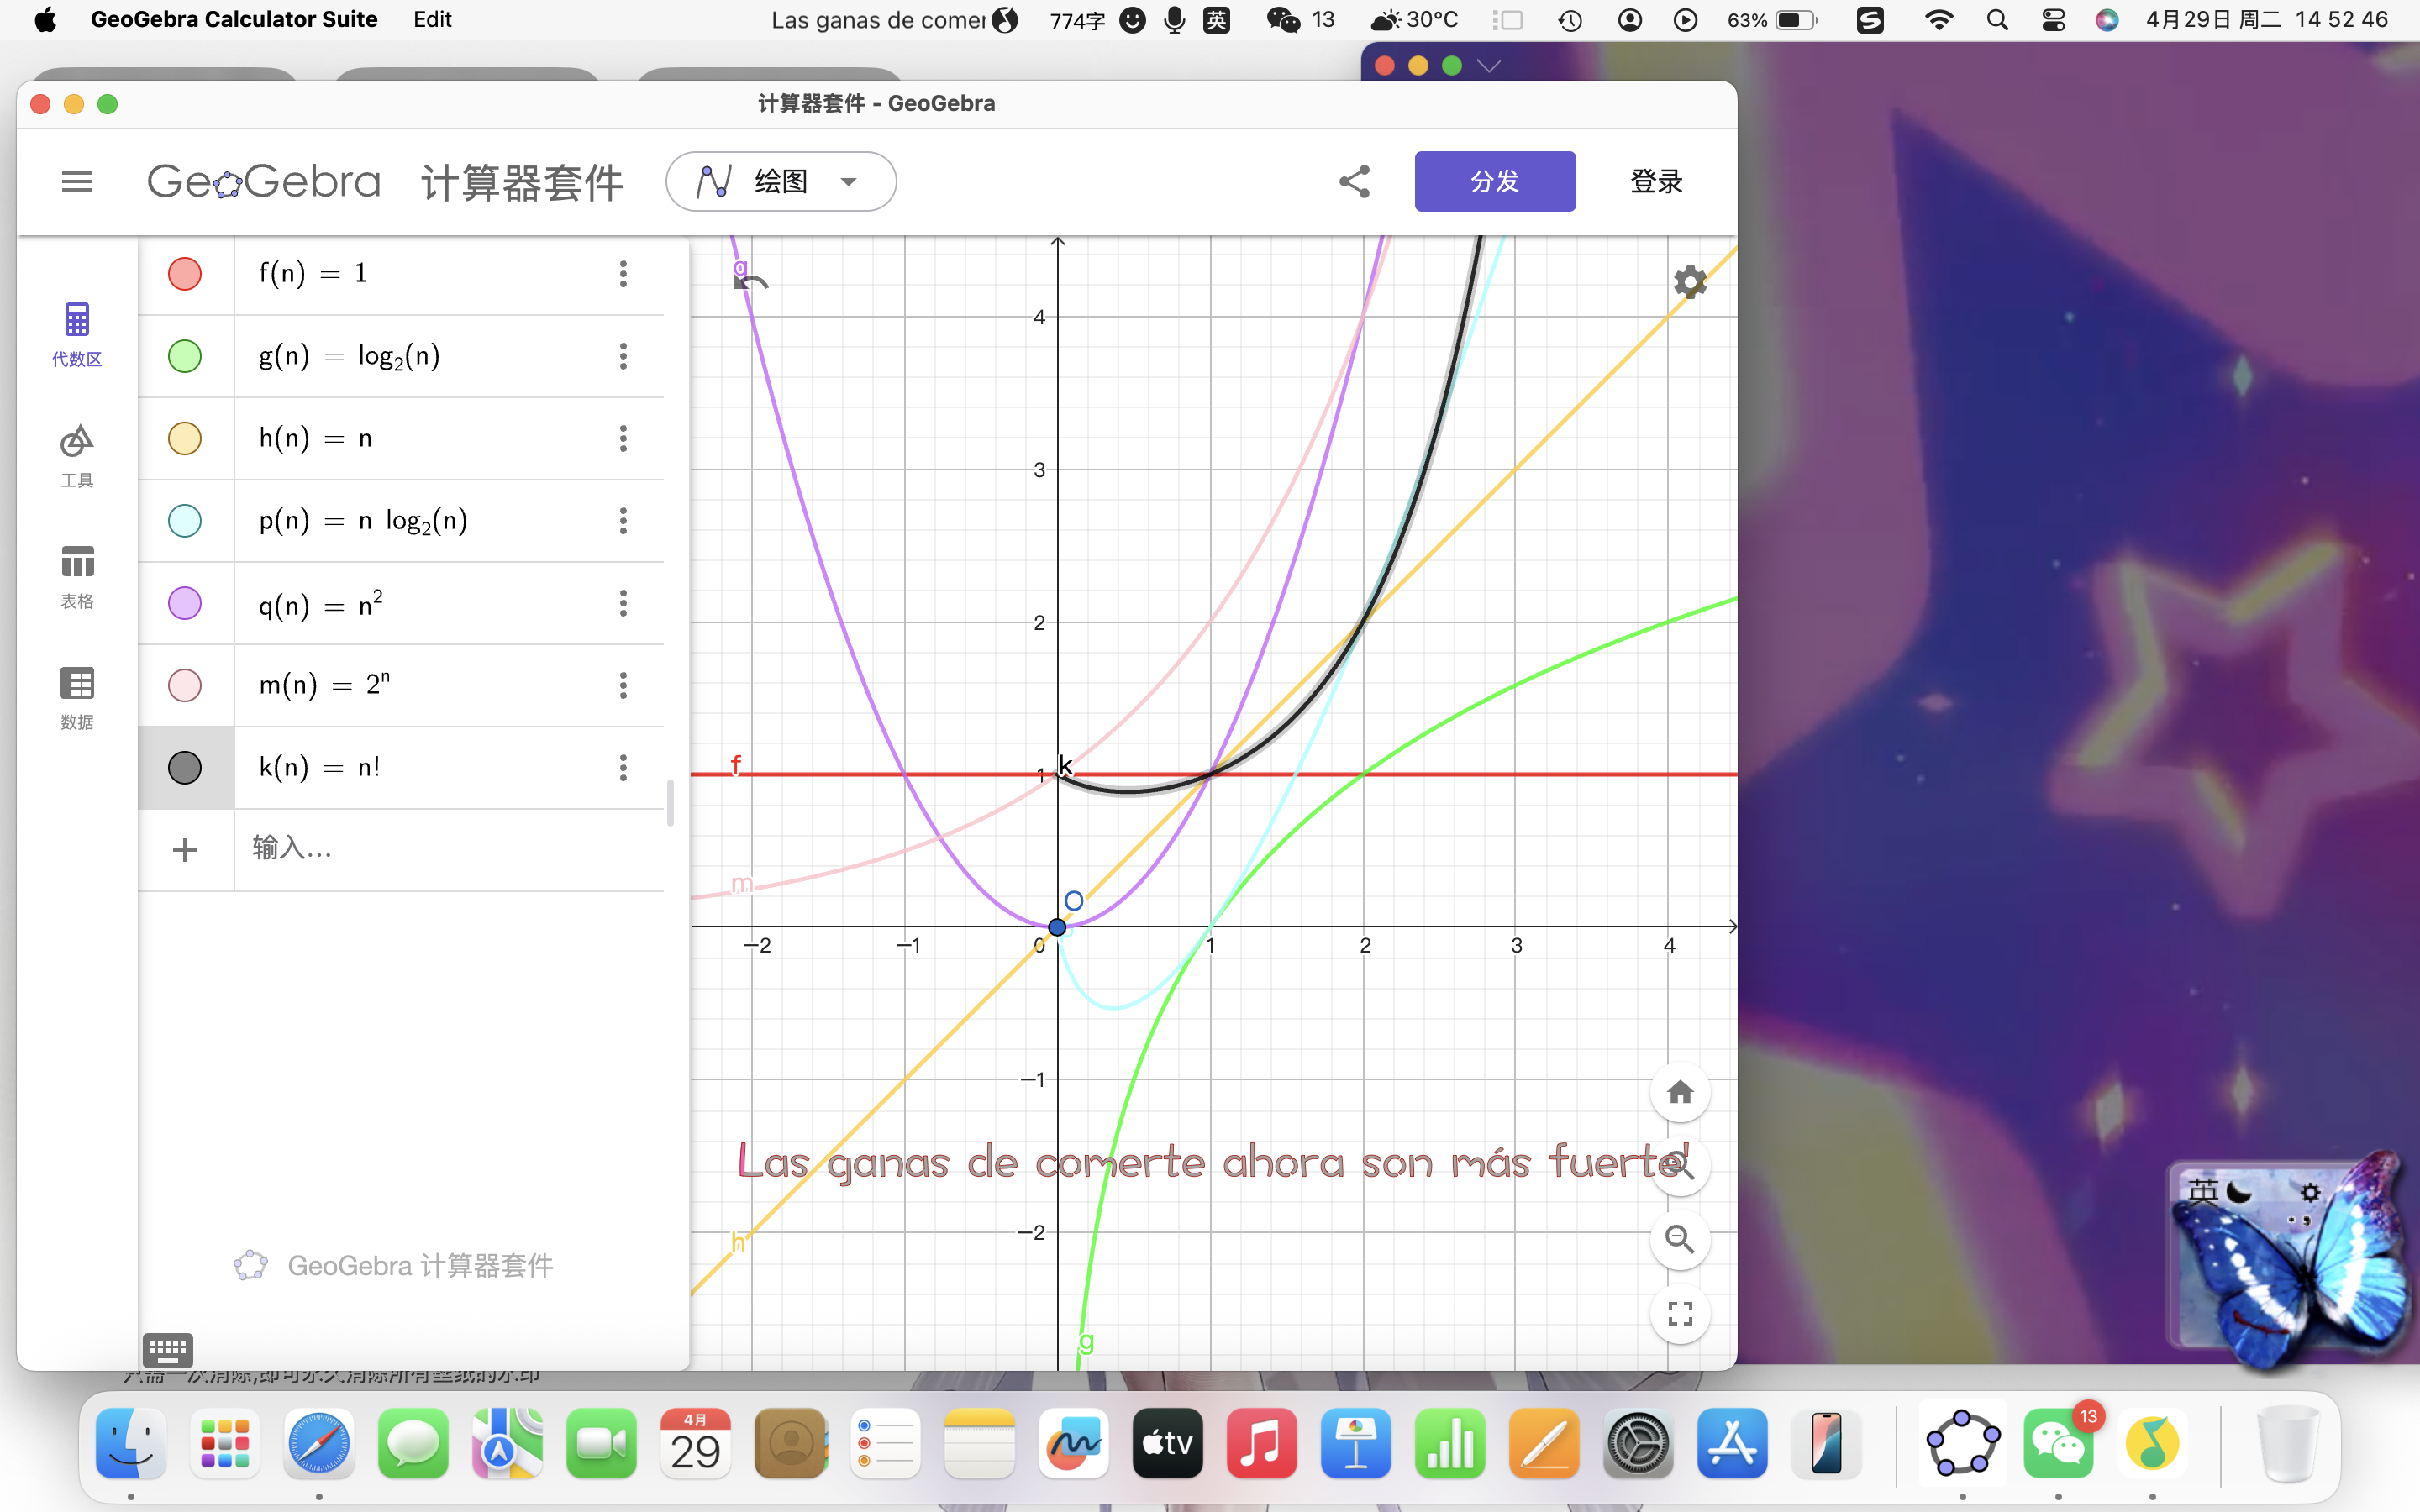Open the hamburger main menu

[x=77, y=181]
